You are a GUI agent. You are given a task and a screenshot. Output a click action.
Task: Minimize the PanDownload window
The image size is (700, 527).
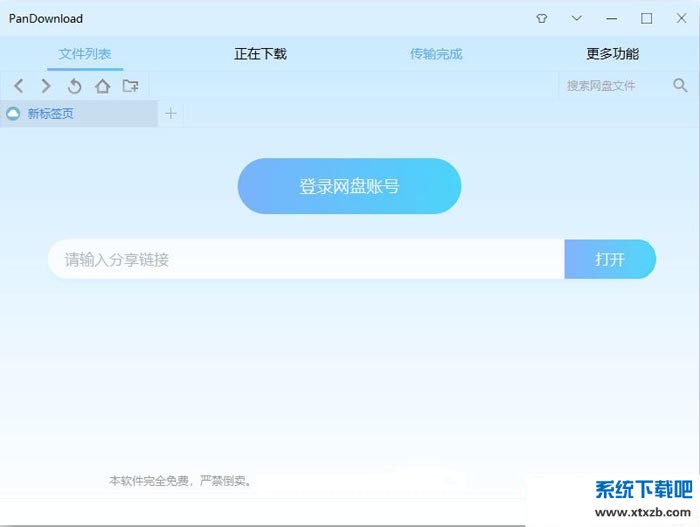coord(612,18)
